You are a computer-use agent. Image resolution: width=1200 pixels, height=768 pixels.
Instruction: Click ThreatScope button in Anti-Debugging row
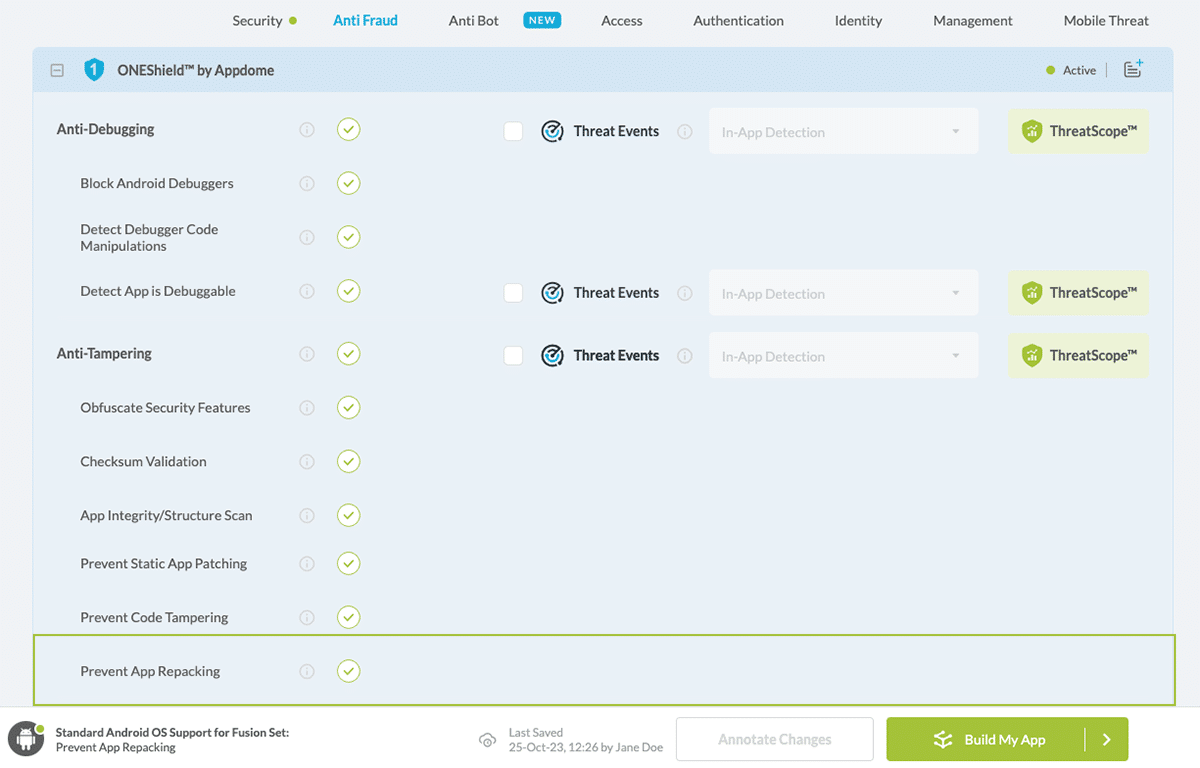coord(1078,131)
